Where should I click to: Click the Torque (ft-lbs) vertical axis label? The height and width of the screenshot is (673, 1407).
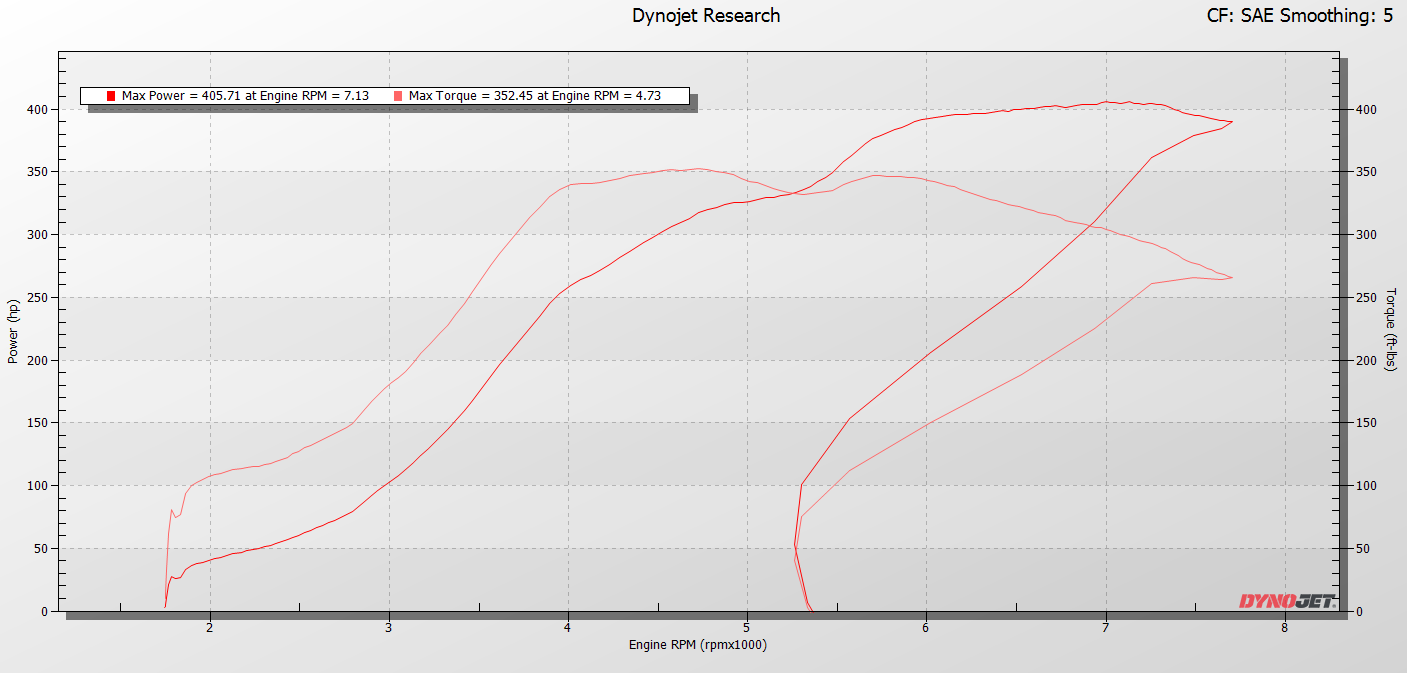[x=1390, y=330]
